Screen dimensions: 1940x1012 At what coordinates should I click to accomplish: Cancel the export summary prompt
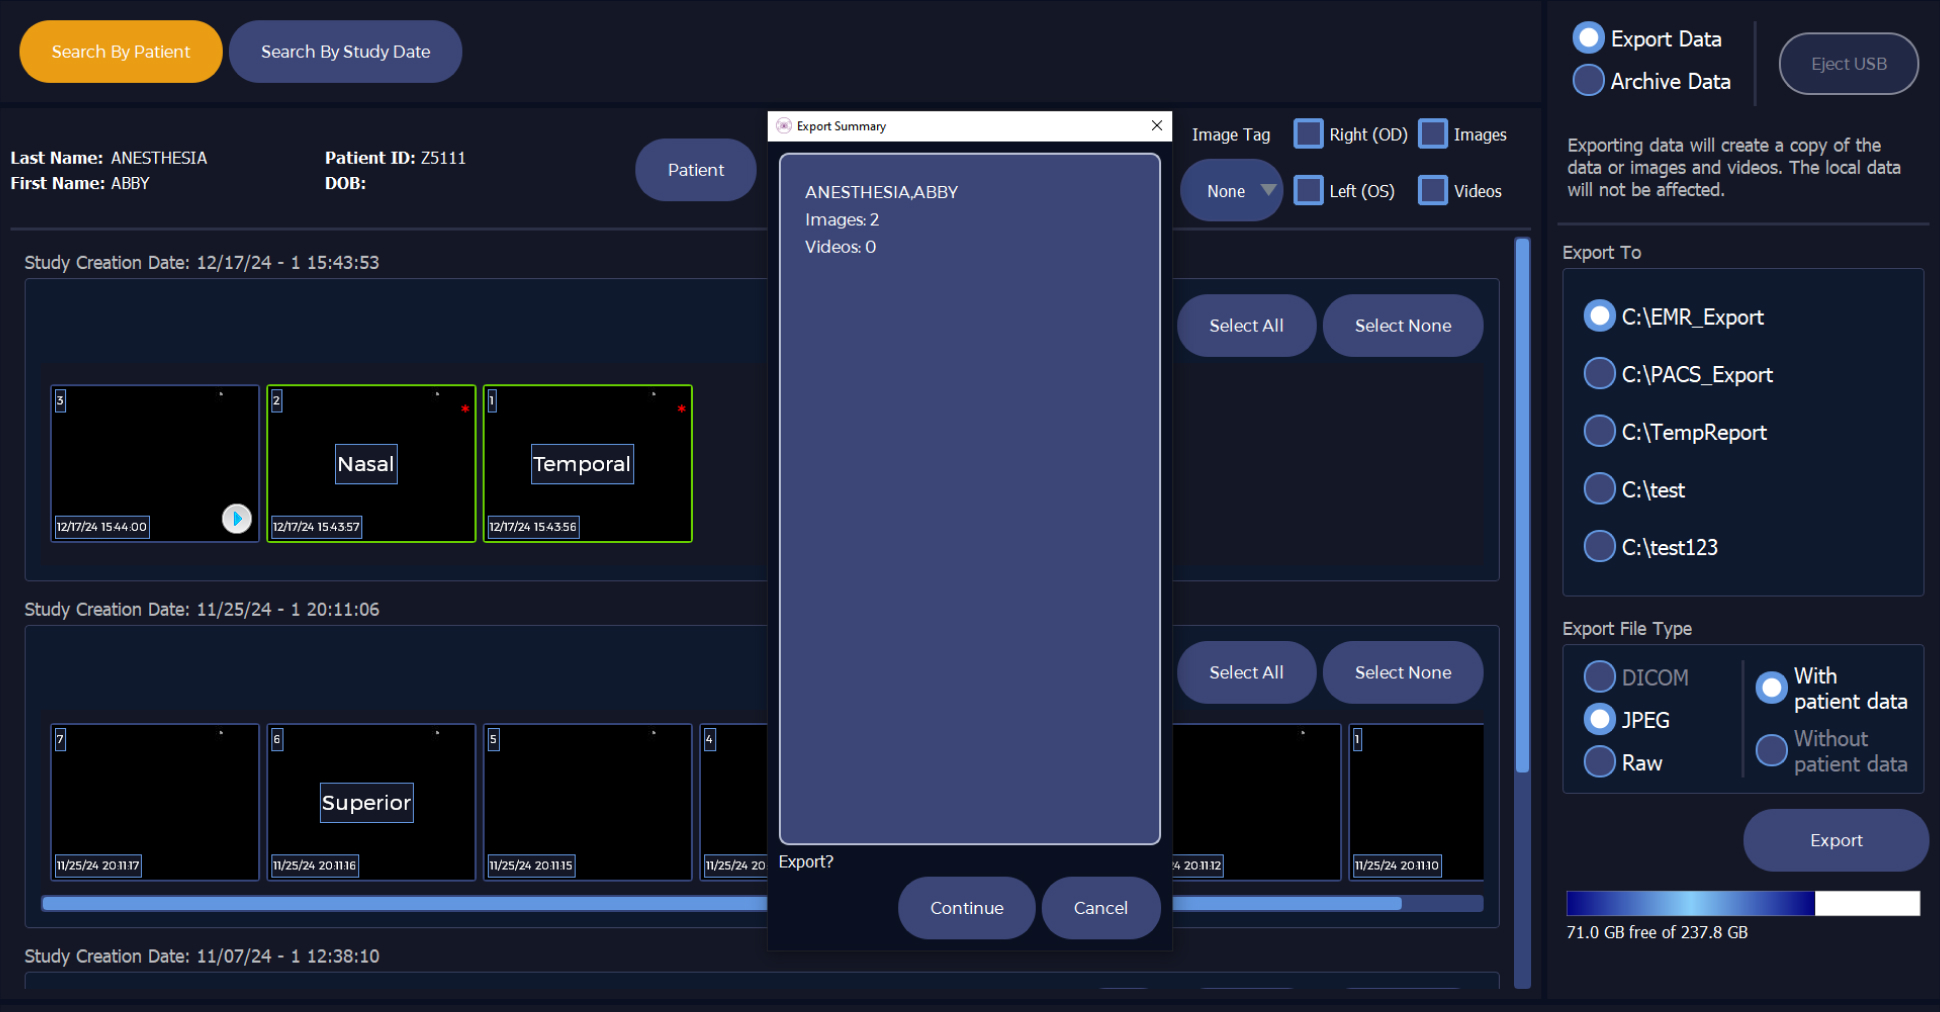[x=1100, y=908]
